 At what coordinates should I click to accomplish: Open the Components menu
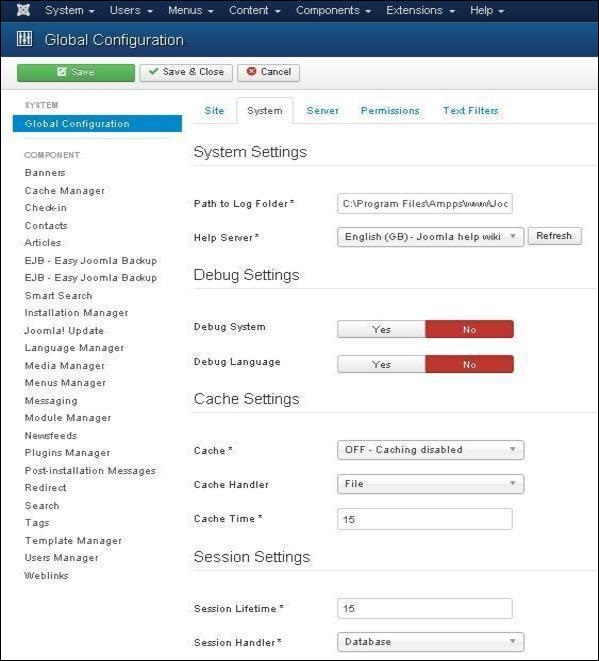click(x=333, y=11)
